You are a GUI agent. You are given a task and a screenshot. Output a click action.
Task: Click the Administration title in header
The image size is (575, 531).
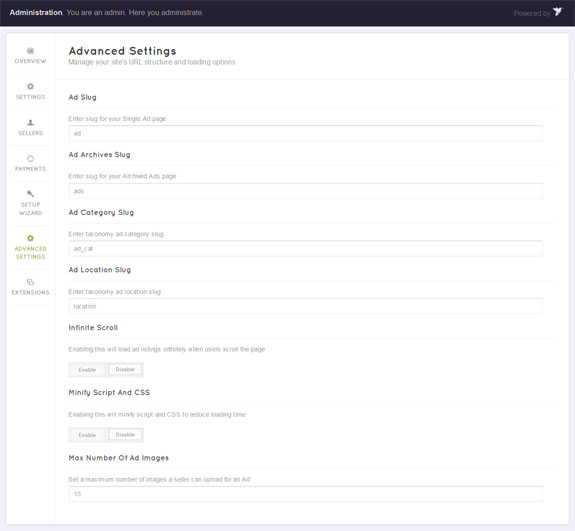coord(36,12)
